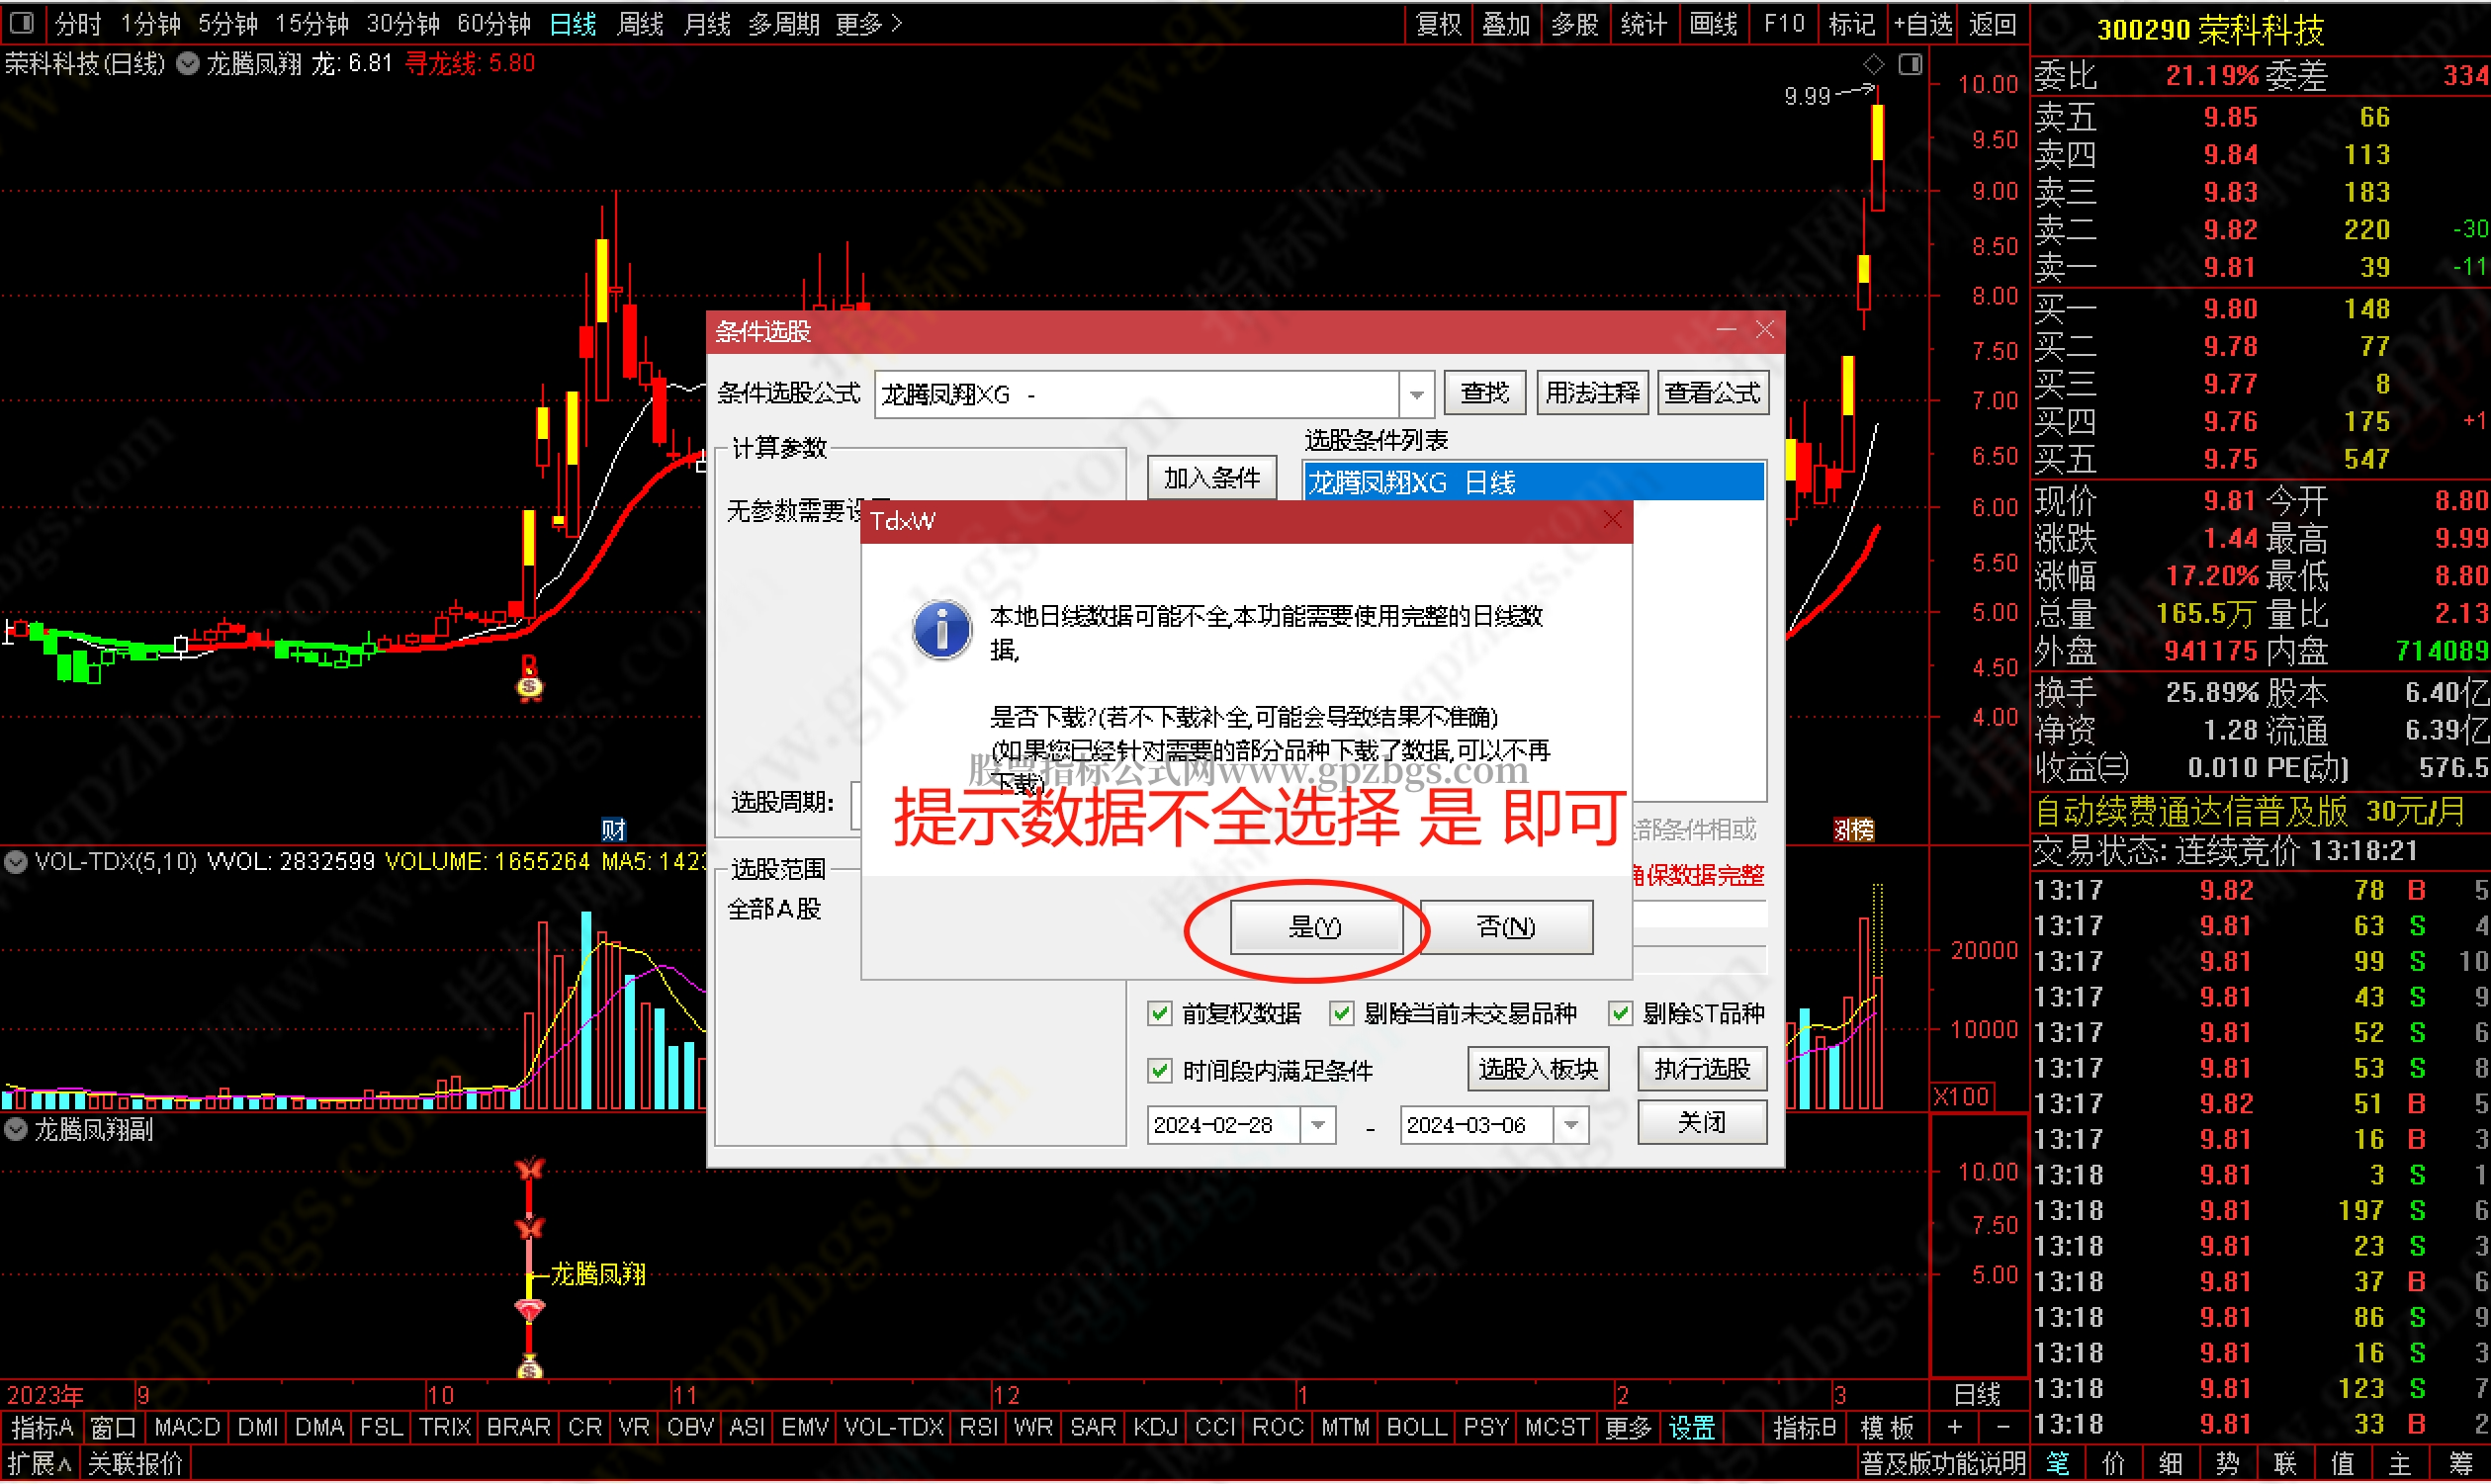2491x1484 pixels.
Task: Click +自选 to add to watchlist
Action: tap(1922, 23)
